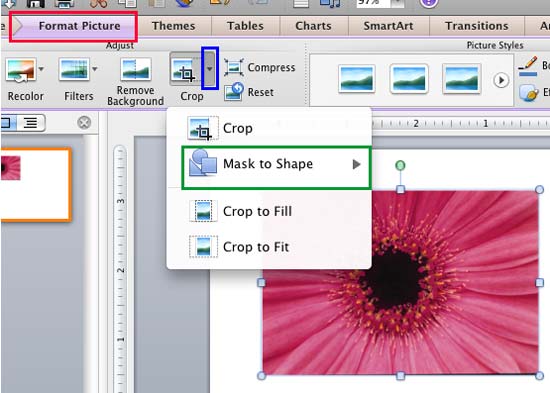Apply the second picture style thumbnail
The height and width of the screenshot is (393, 550).
[409, 78]
